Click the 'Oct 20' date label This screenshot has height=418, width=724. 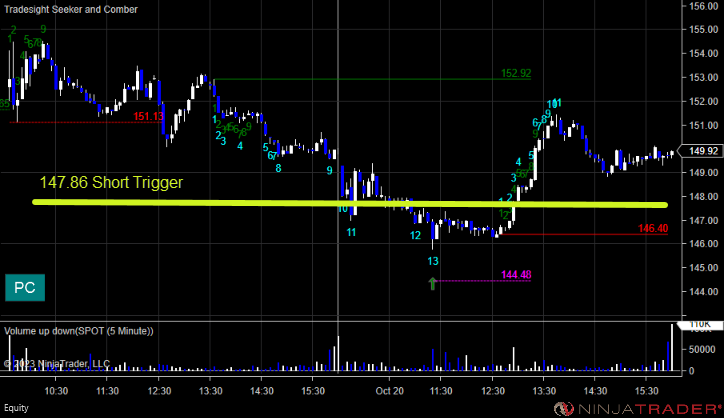point(389,391)
